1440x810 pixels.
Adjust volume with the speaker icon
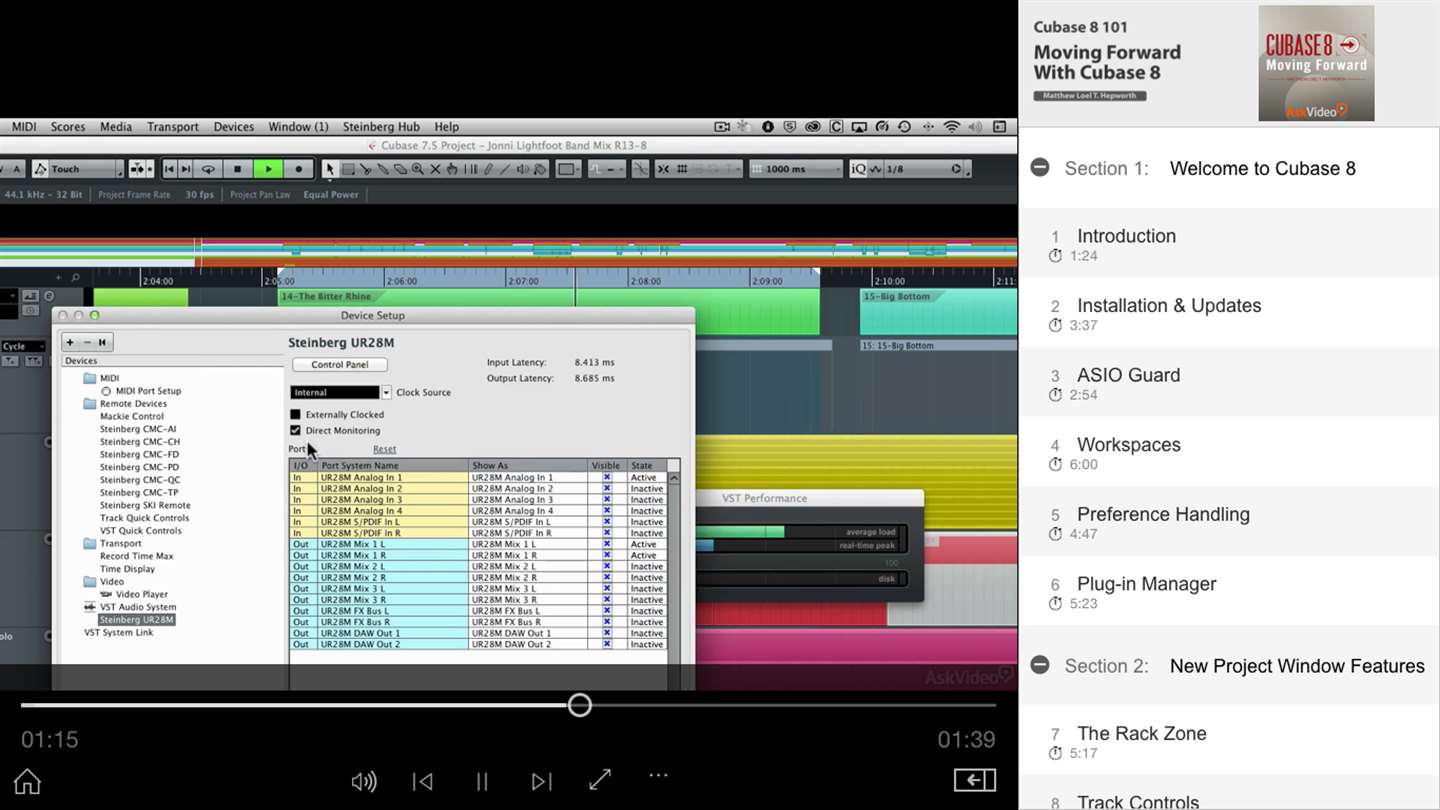coord(364,781)
